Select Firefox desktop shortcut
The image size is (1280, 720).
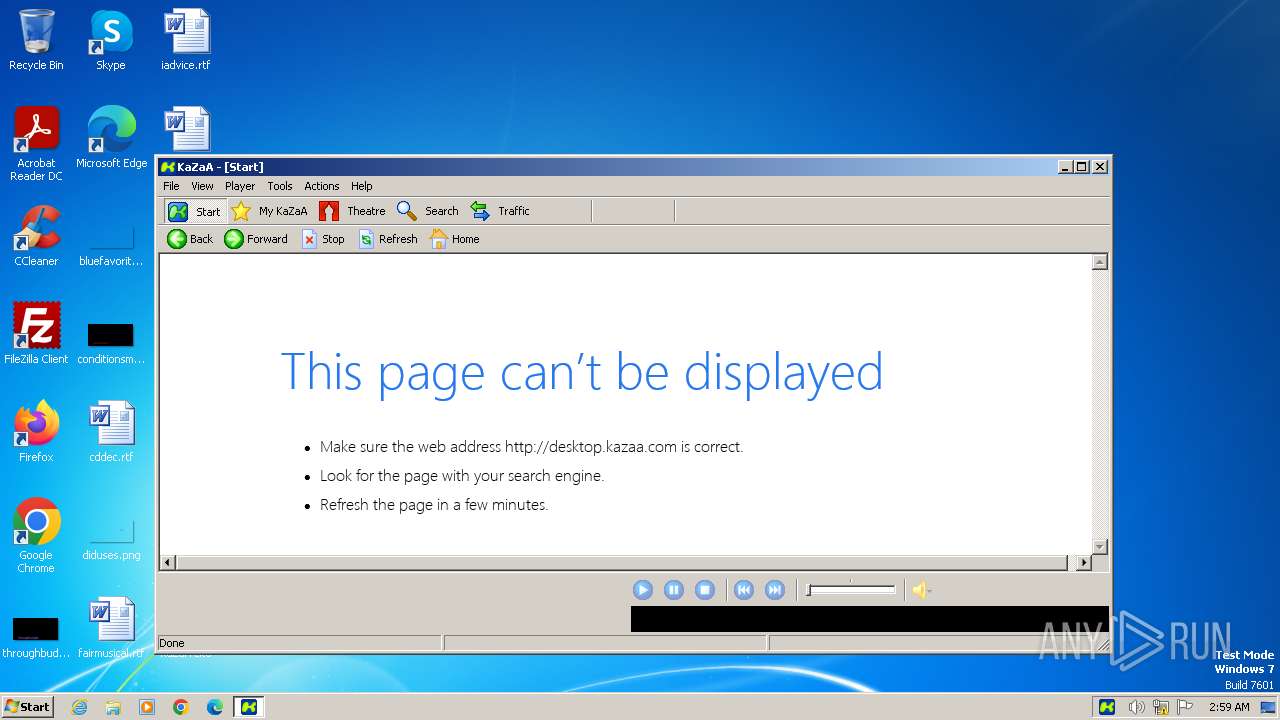(x=36, y=432)
